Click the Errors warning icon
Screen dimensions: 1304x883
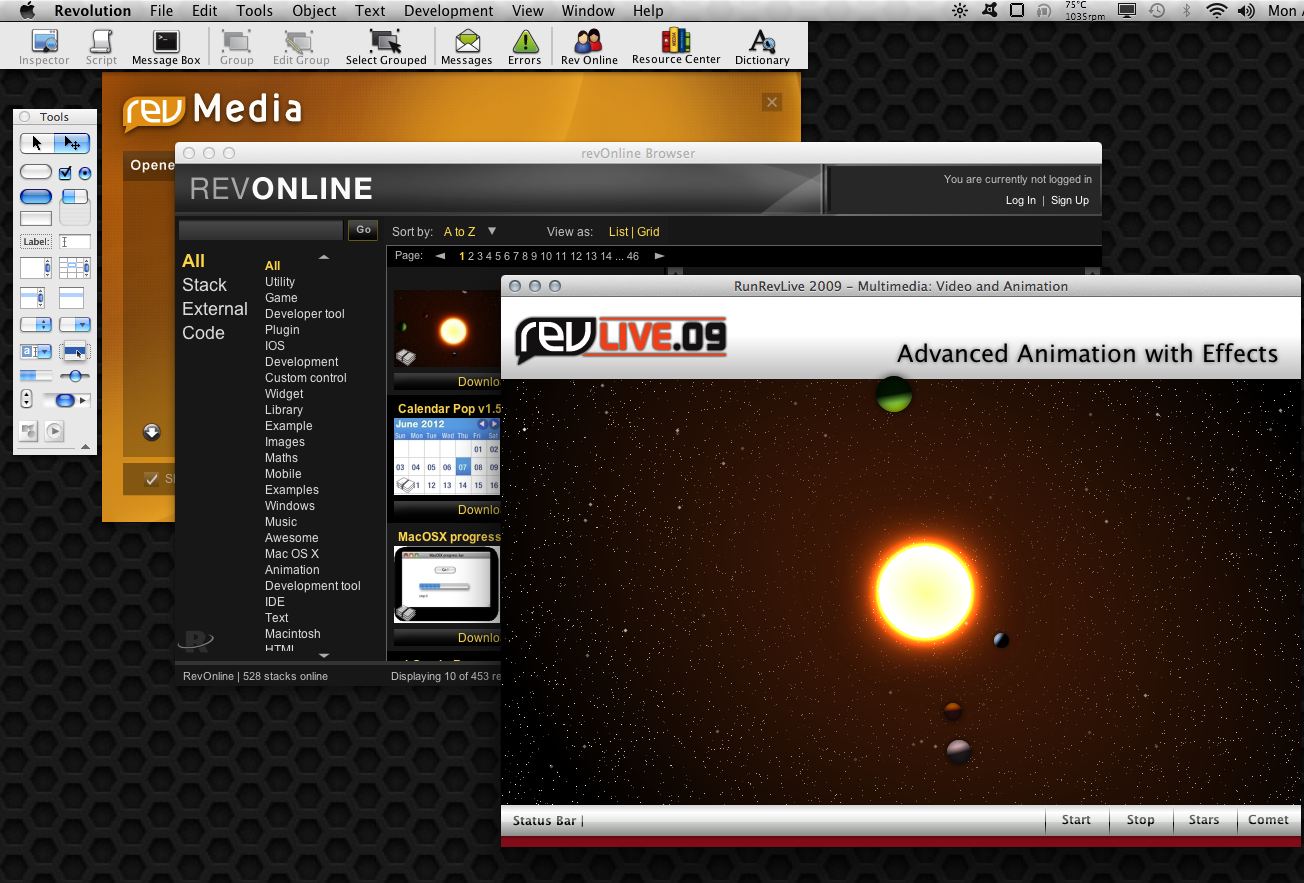(524, 46)
